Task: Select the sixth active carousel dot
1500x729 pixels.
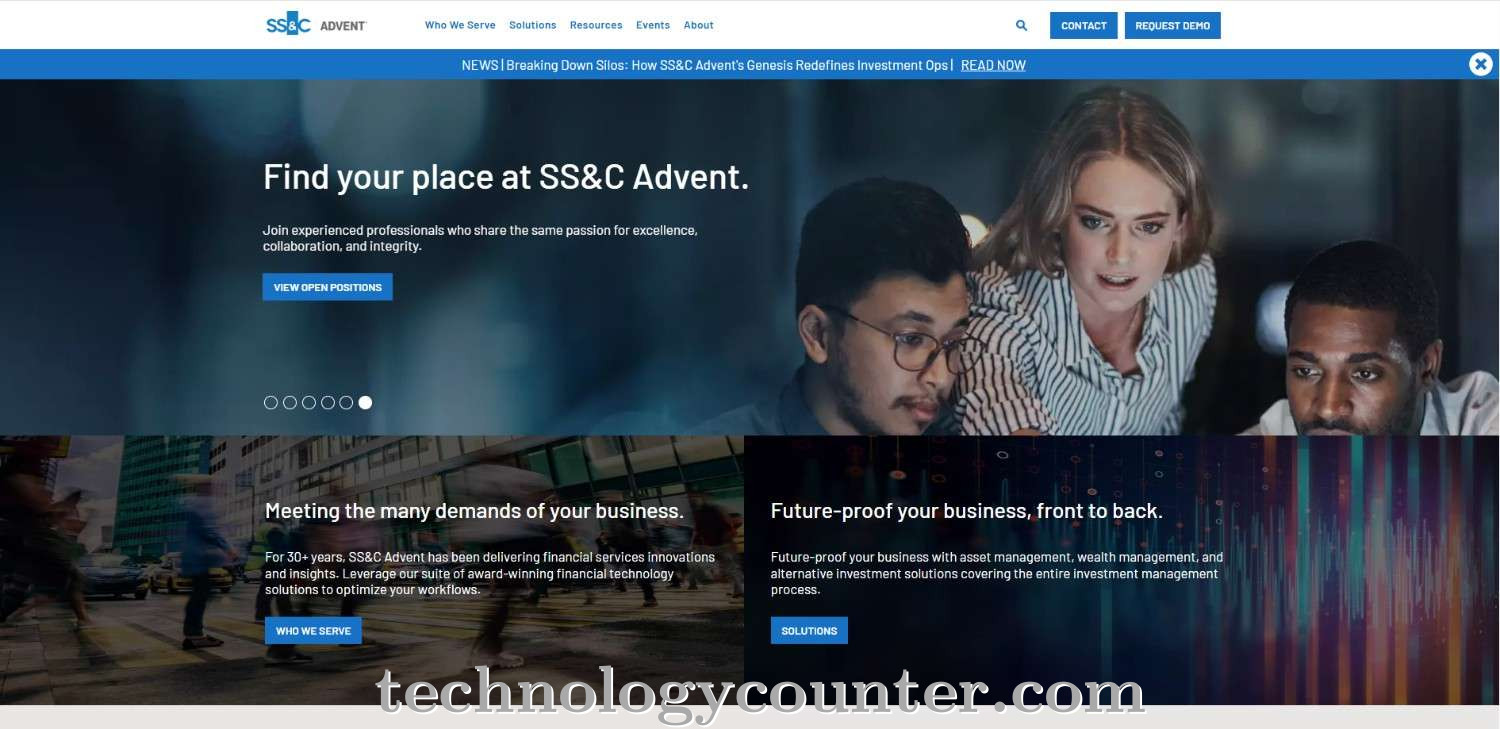Action: click(365, 403)
